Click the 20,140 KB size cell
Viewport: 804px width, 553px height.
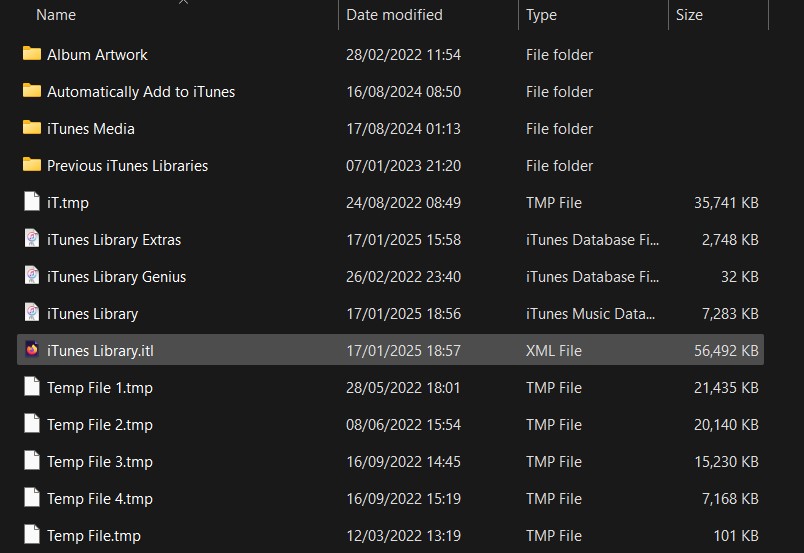pyautogui.click(x=726, y=425)
